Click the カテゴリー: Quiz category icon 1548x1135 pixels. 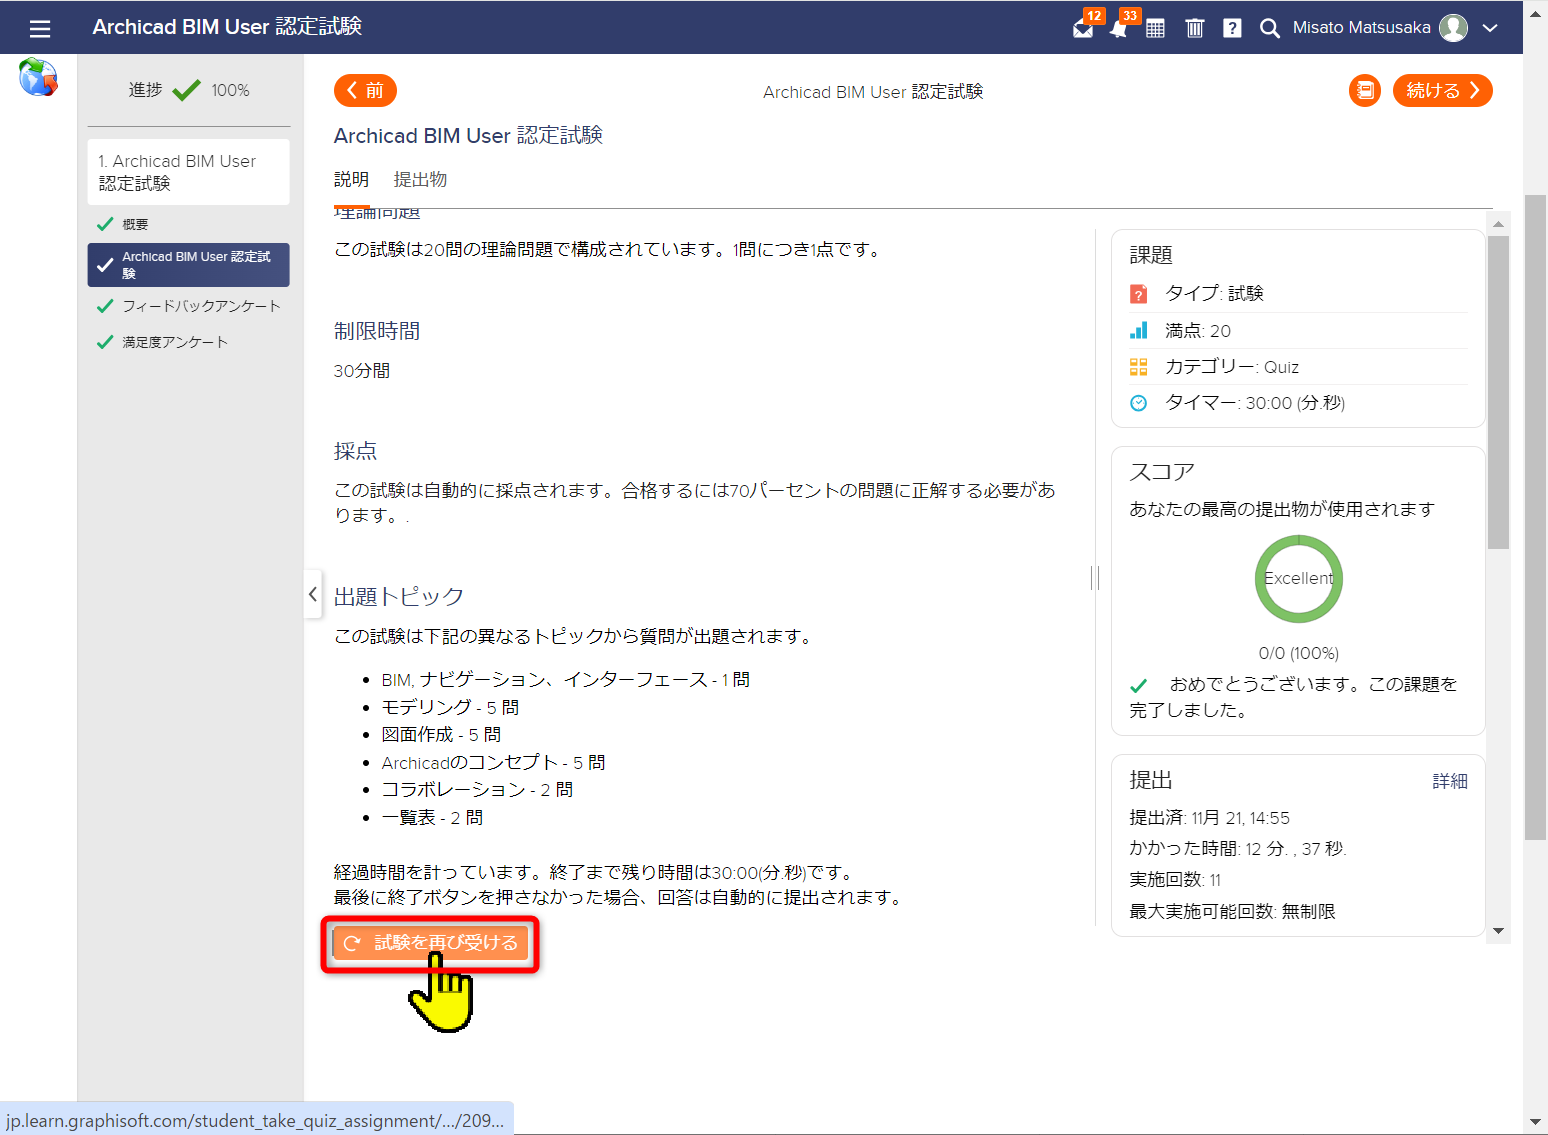[x=1138, y=367]
